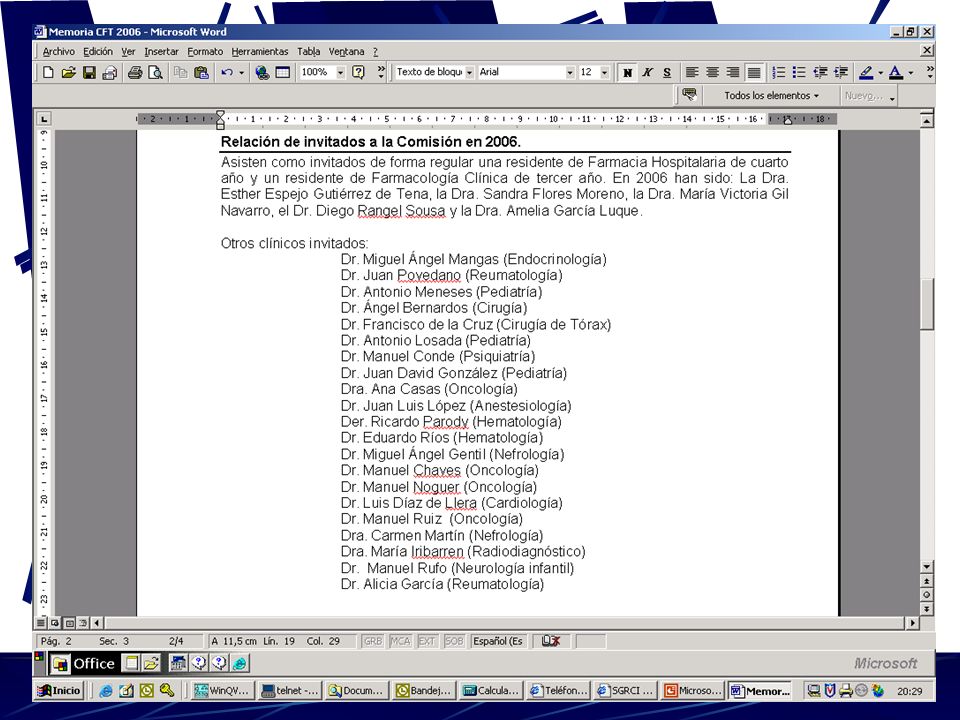The width and height of the screenshot is (960, 720).
Task: Switch to the Calcula... taskbar window
Action: click(491, 691)
